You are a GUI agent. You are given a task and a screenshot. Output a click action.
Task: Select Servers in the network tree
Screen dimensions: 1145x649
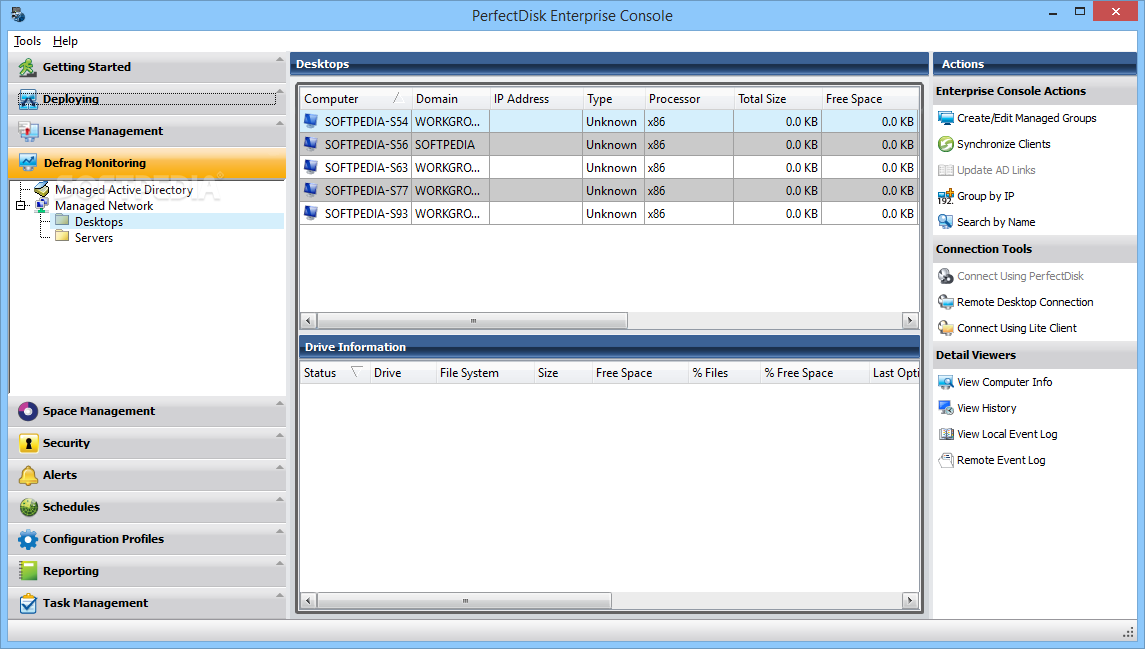coord(93,238)
